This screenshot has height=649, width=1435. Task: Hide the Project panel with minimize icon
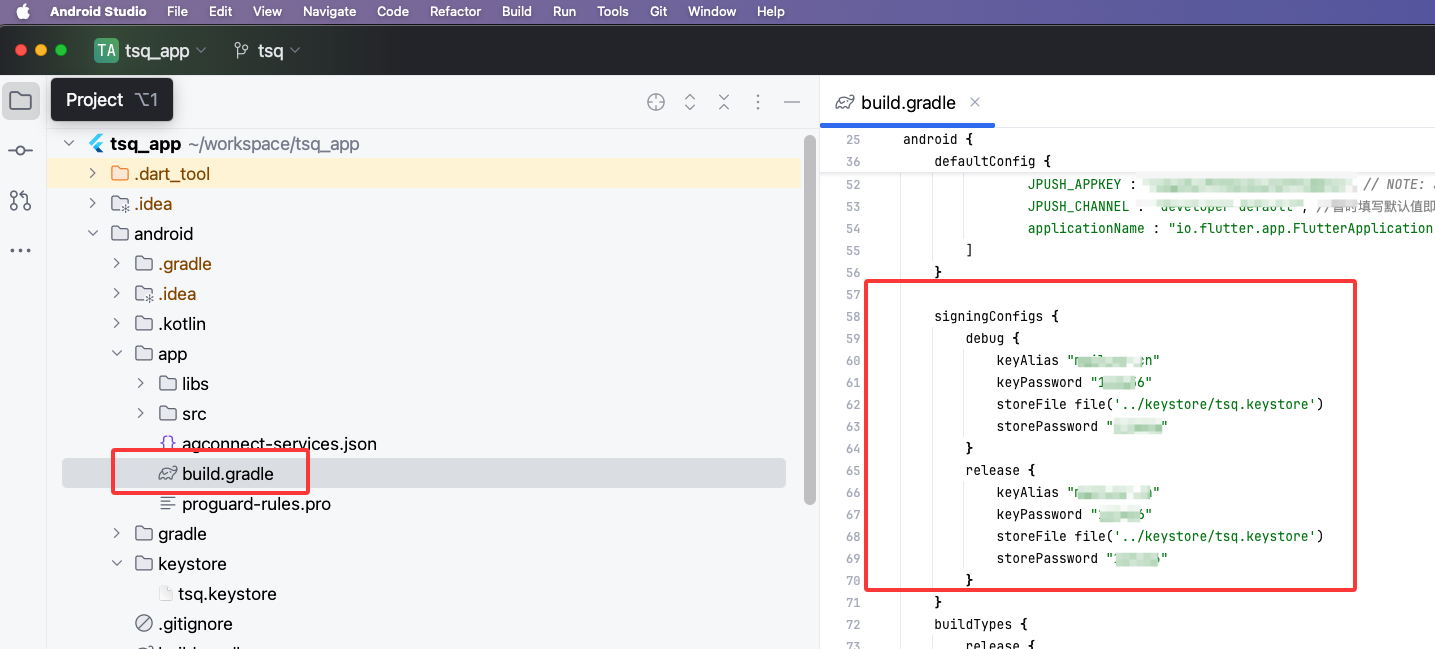click(792, 102)
